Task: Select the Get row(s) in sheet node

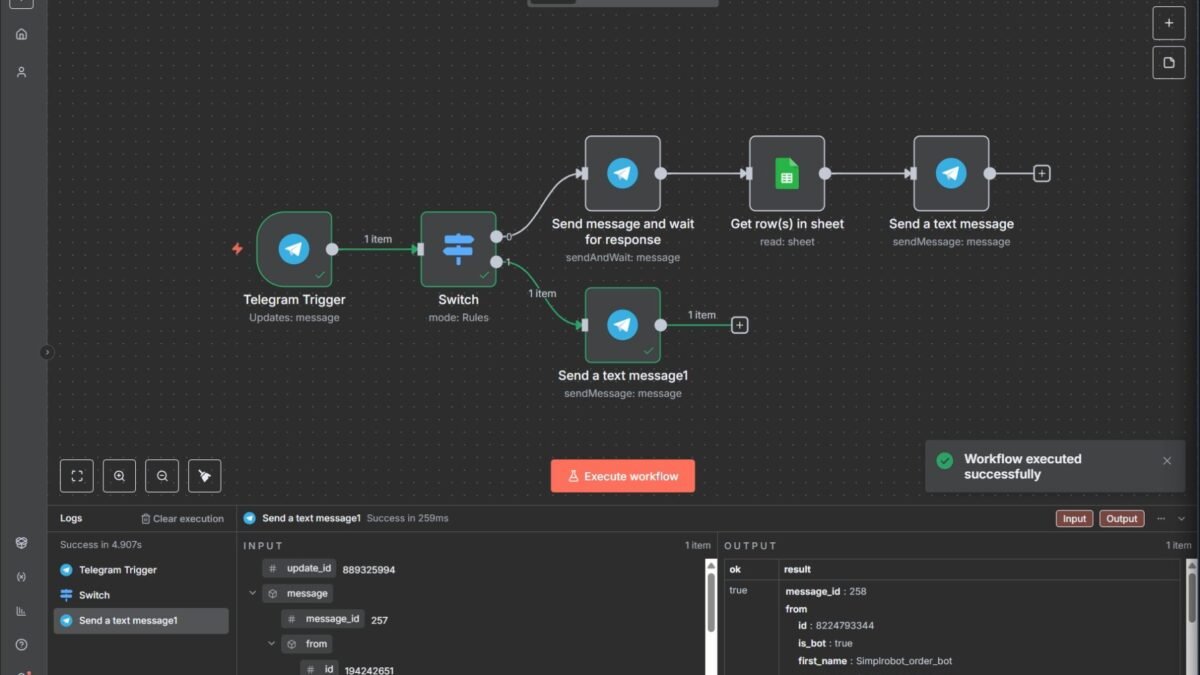Action: click(x=787, y=173)
